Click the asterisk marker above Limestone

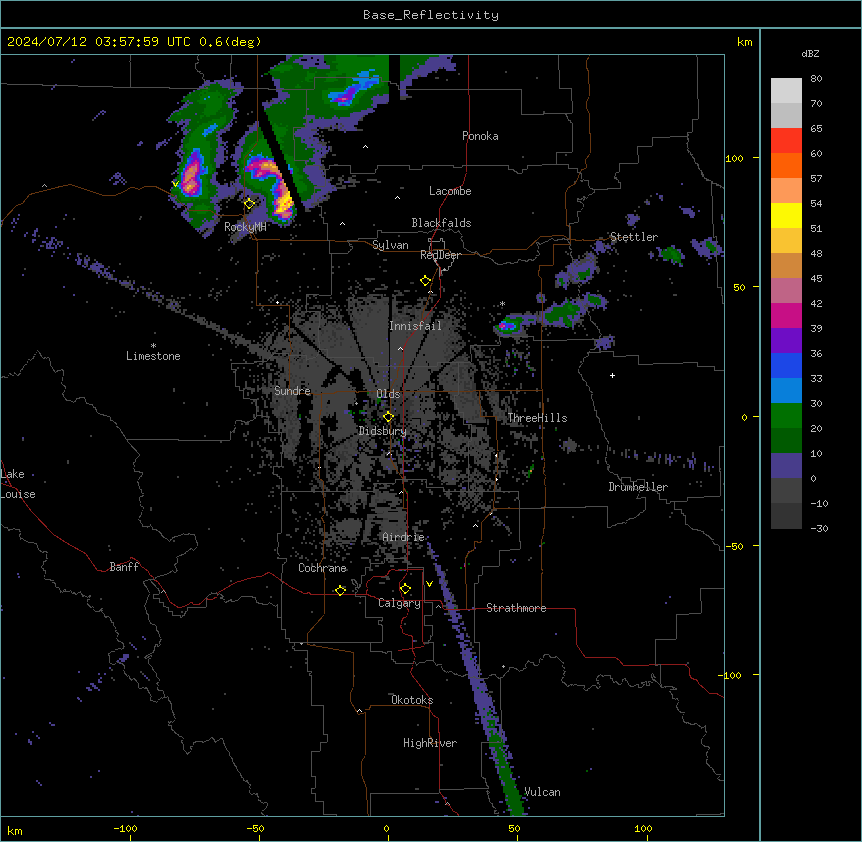click(x=153, y=346)
